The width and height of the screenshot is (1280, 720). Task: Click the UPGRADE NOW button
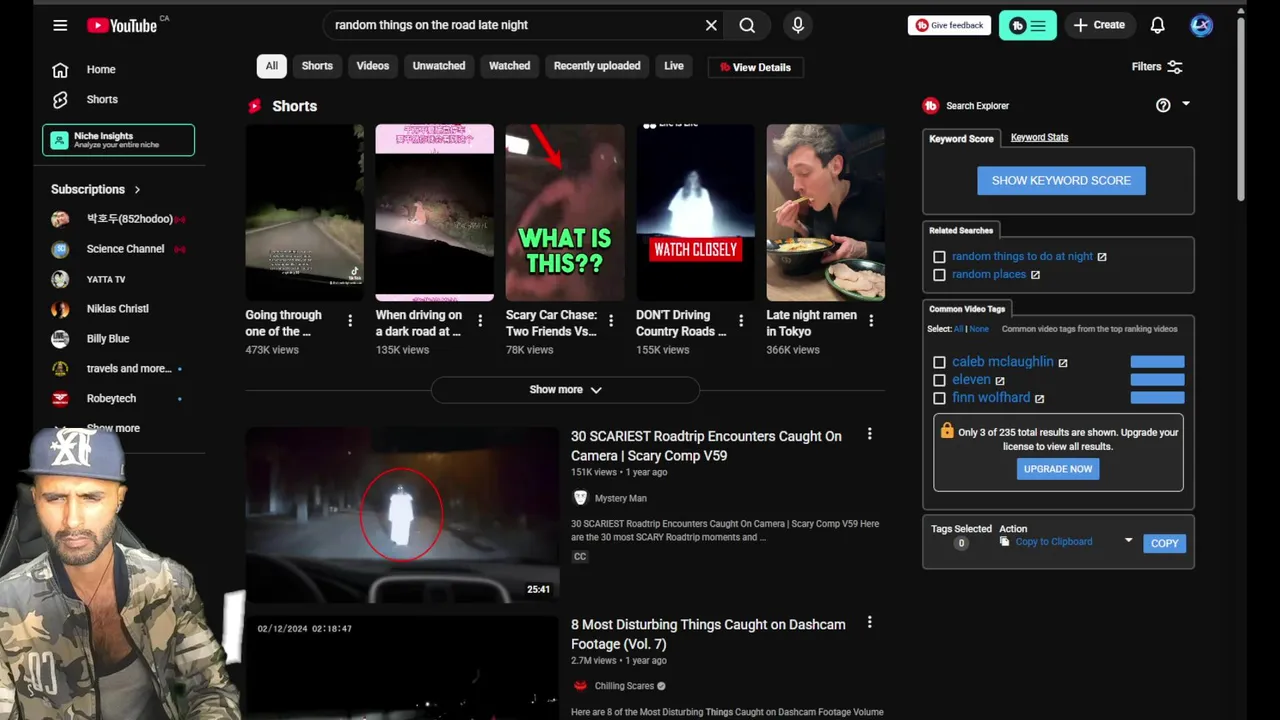click(1058, 469)
